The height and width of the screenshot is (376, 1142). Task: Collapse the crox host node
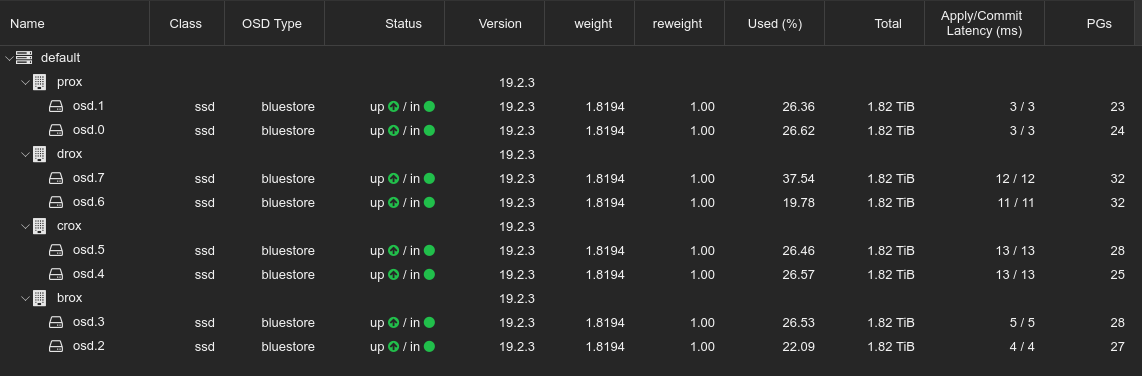click(25, 227)
